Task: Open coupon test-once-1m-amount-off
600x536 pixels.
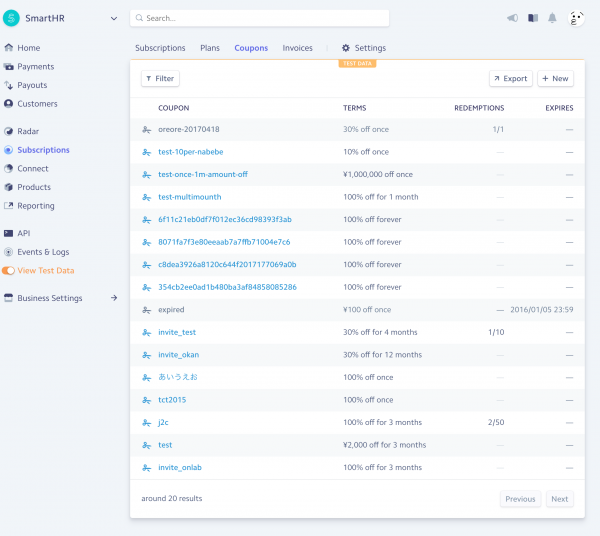Action: coord(203,174)
